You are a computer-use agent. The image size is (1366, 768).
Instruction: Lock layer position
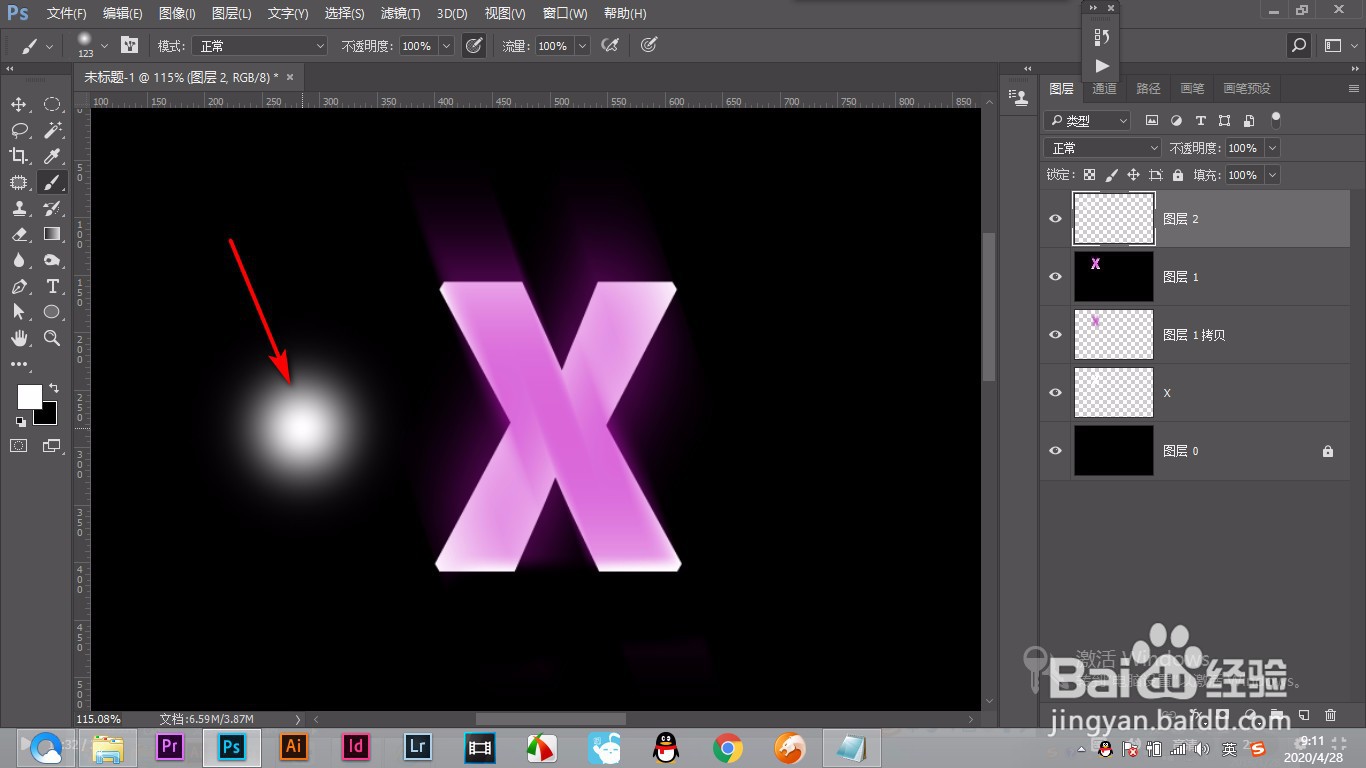coord(1133,174)
